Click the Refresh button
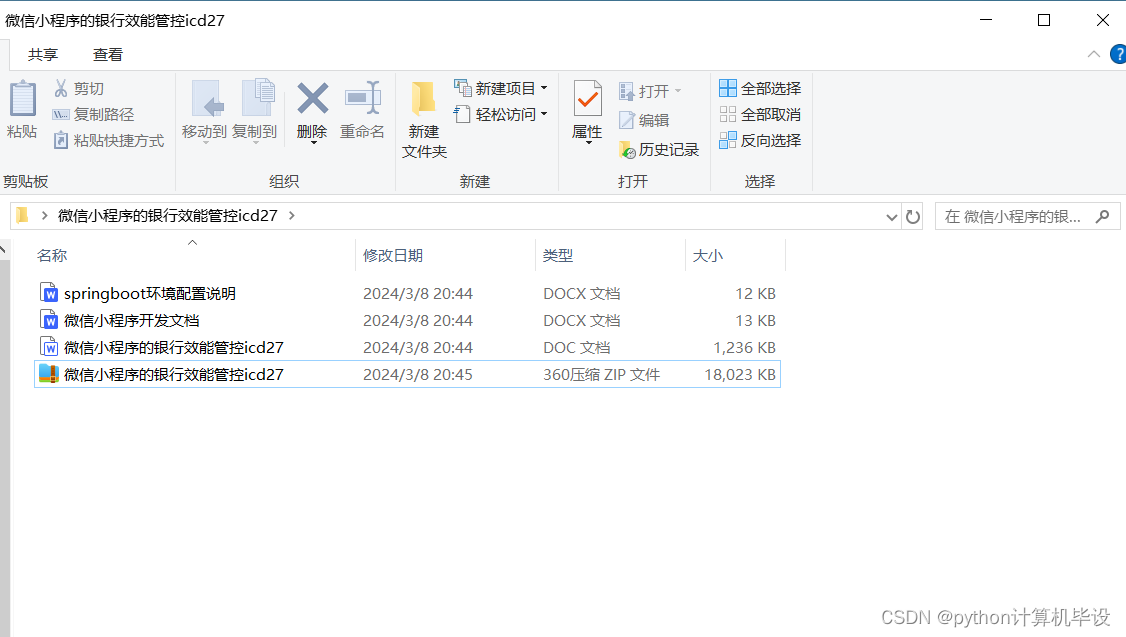The image size is (1126, 637). pos(913,217)
